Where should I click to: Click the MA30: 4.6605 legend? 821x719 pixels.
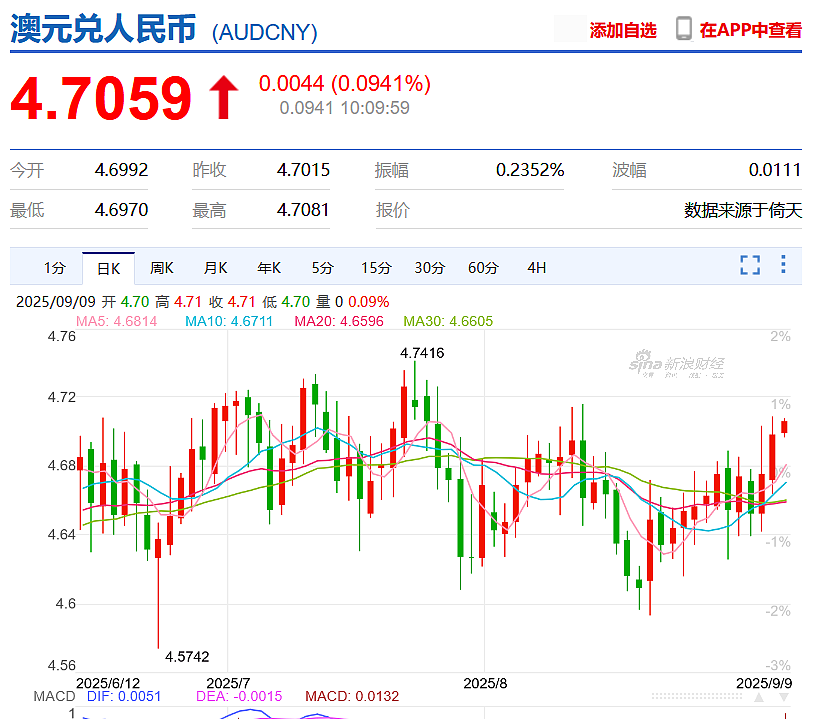click(448, 321)
